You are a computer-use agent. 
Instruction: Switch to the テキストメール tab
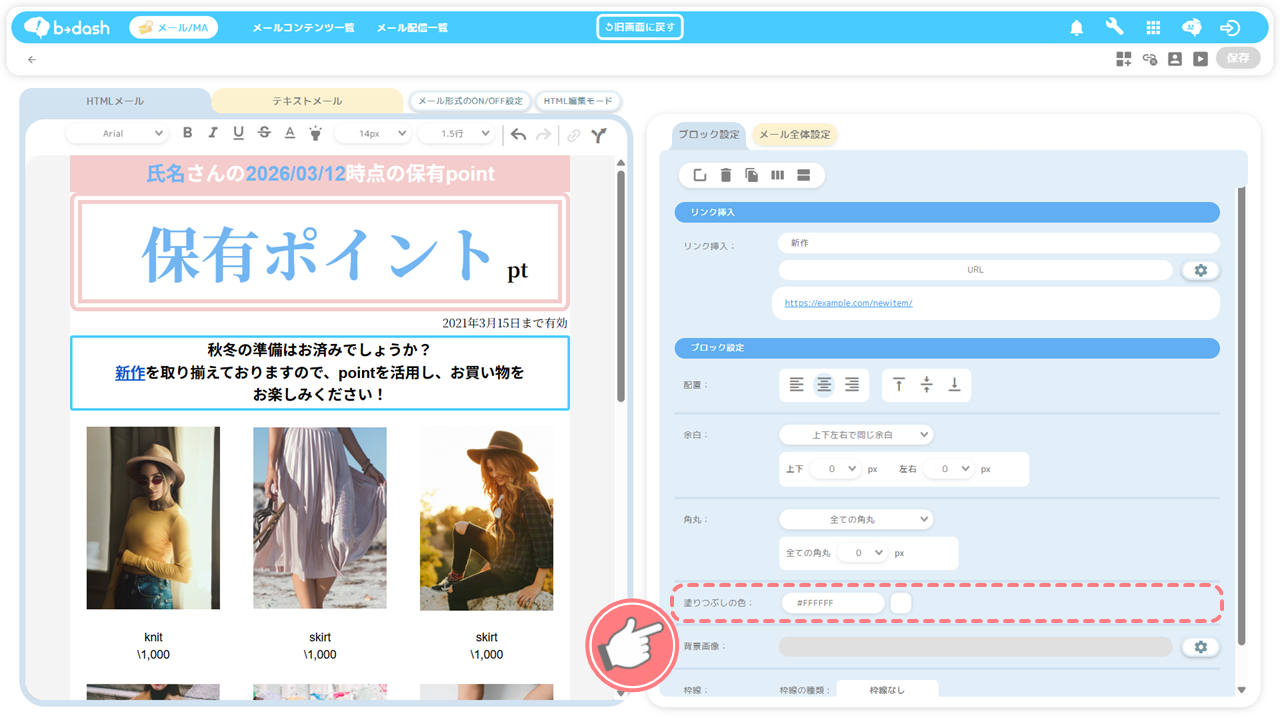point(307,101)
